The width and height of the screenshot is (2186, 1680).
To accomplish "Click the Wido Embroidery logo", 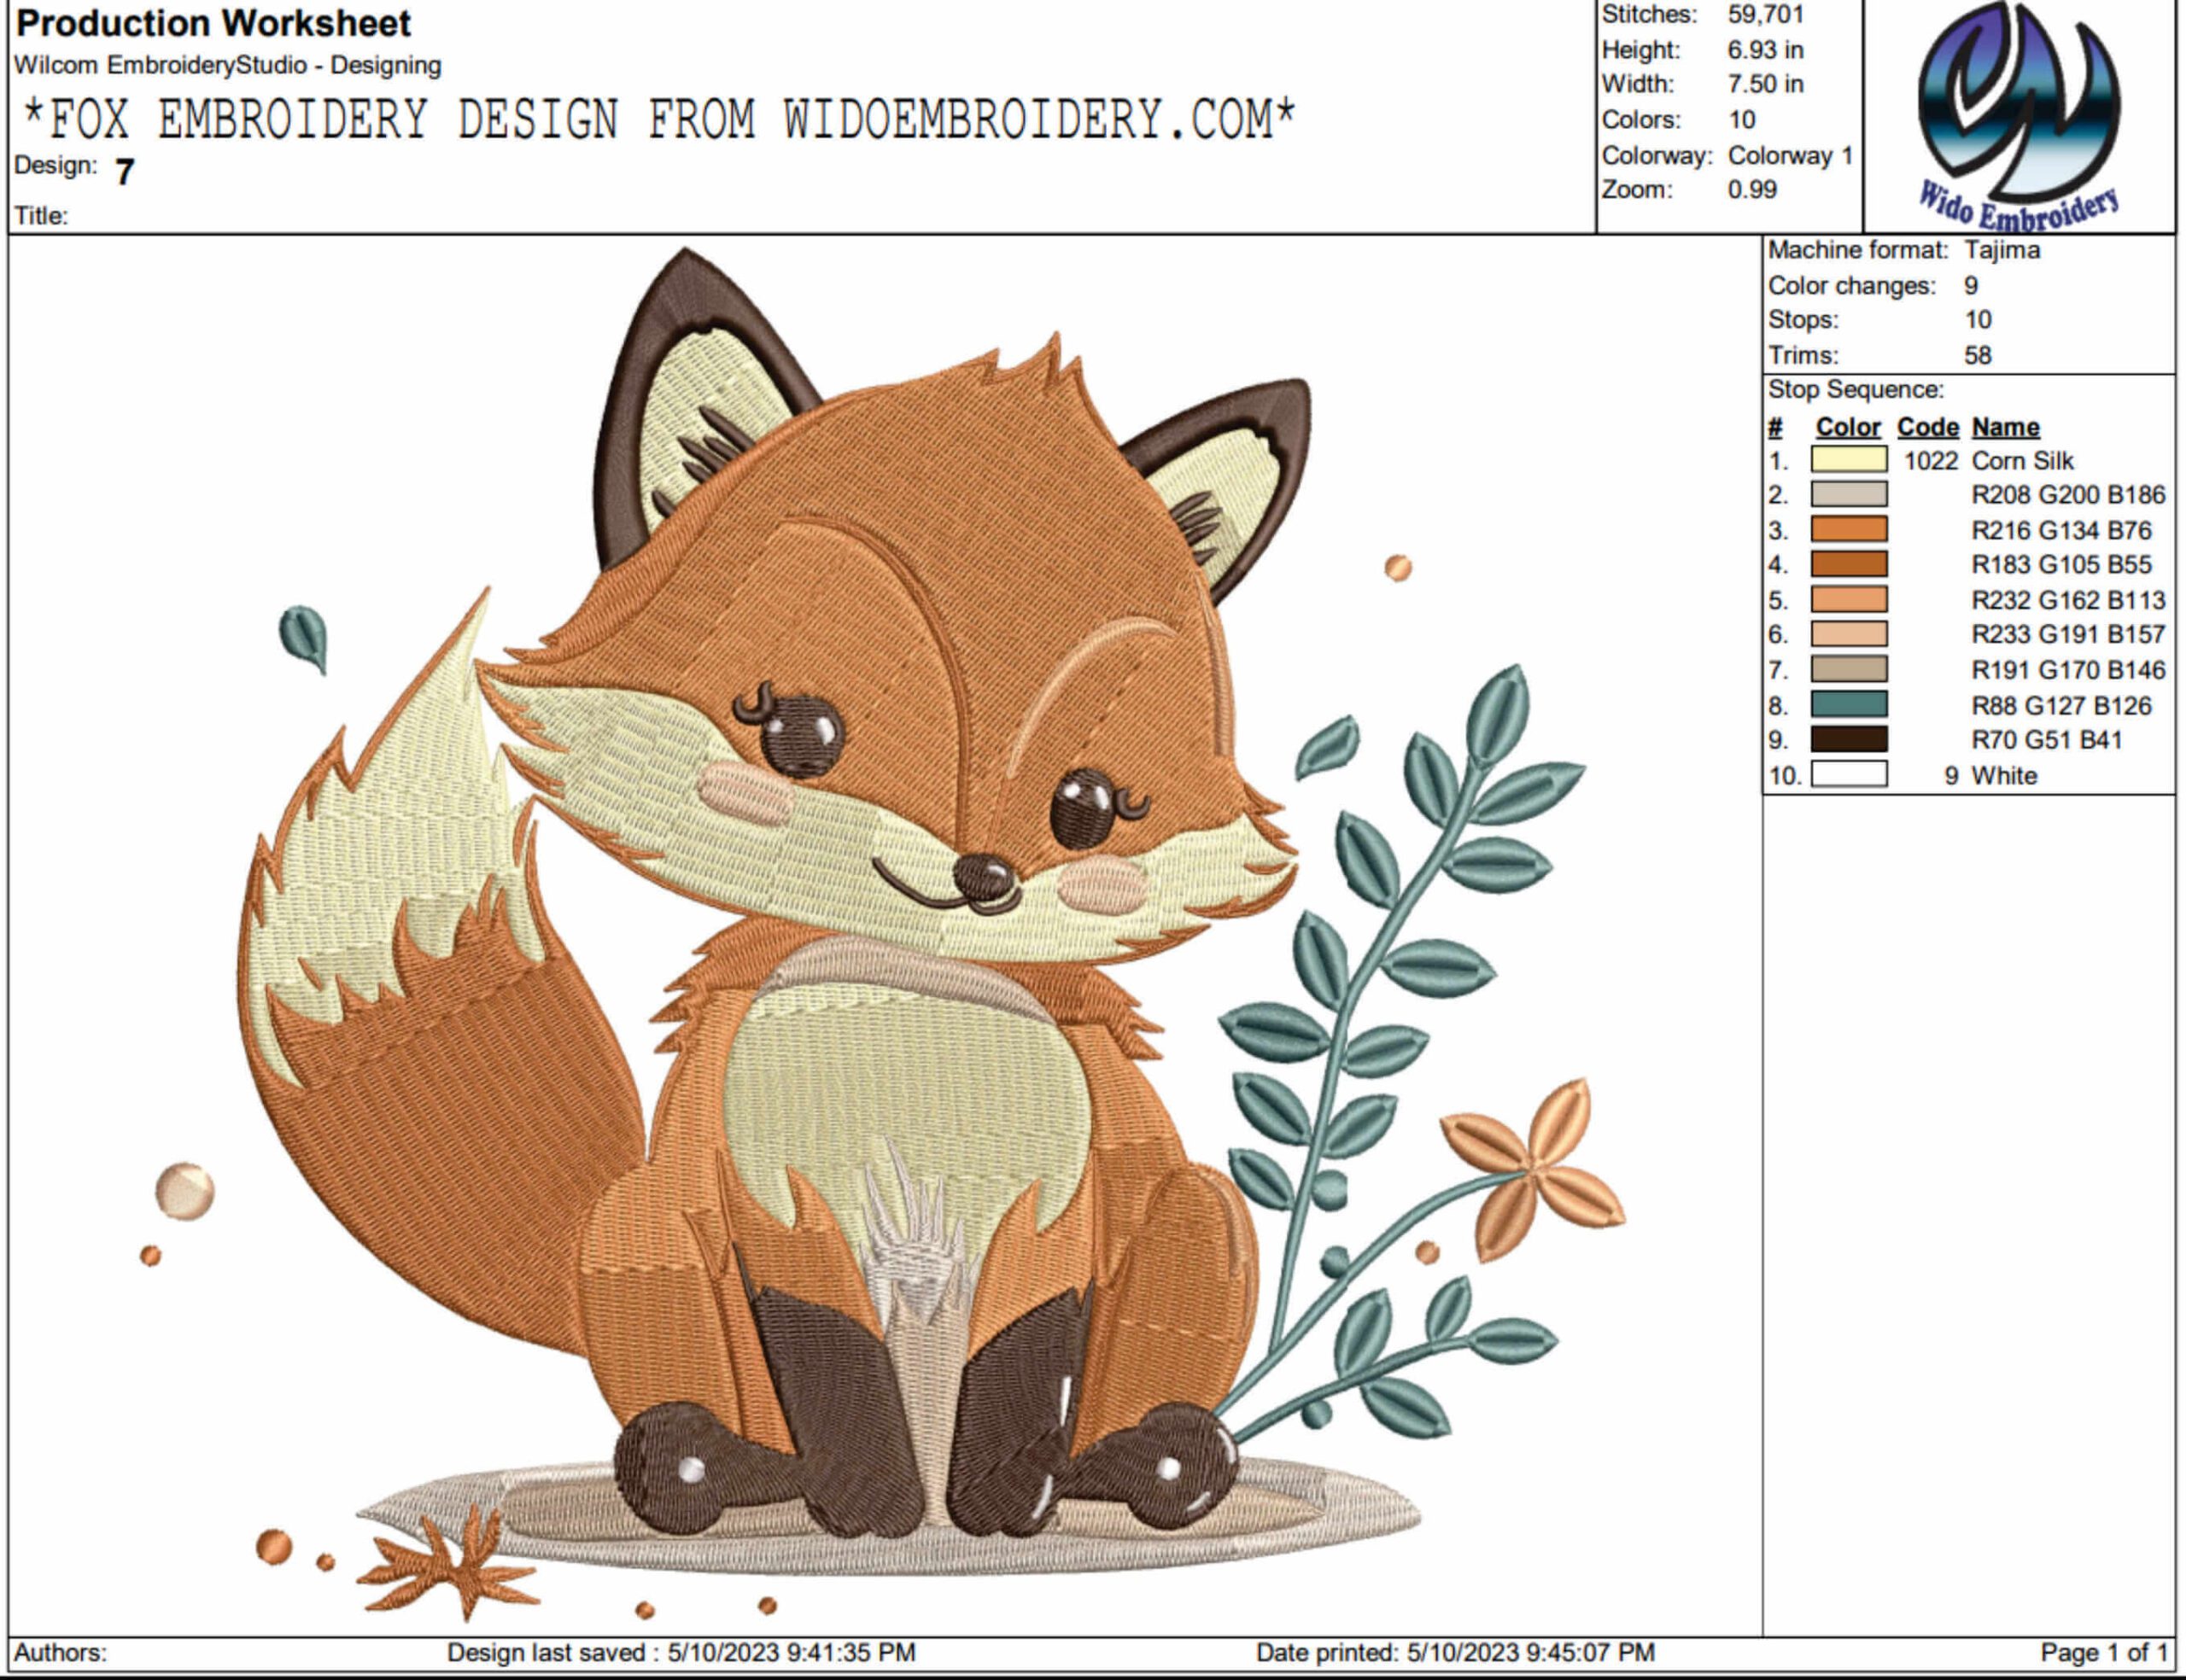I will click(x=2018, y=115).
